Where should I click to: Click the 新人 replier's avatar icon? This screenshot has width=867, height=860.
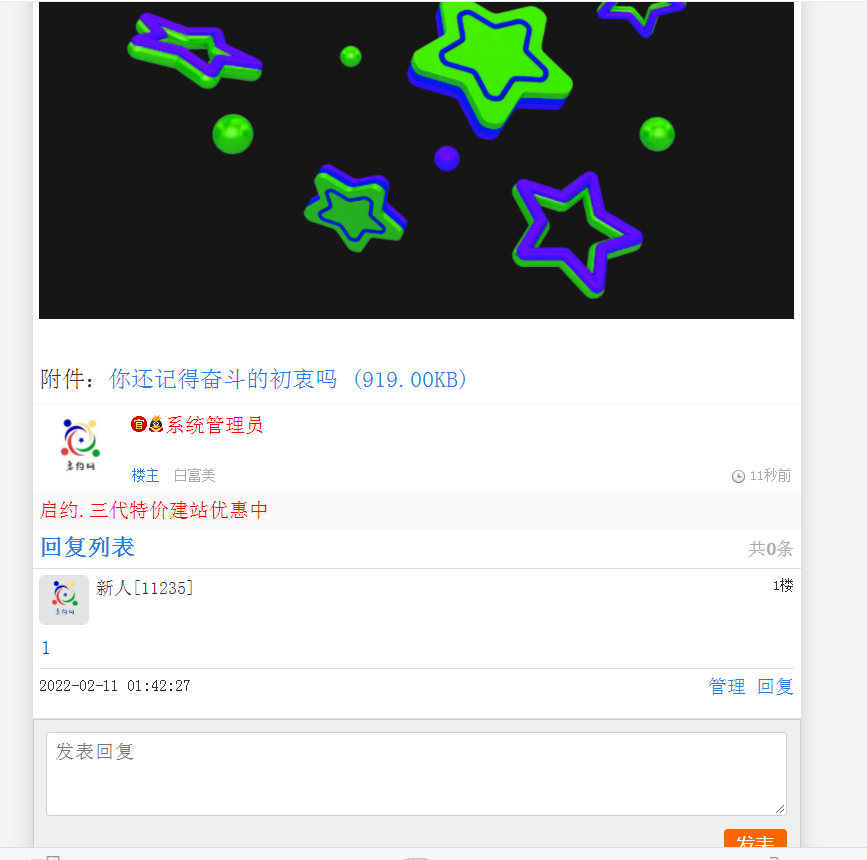pyautogui.click(x=63, y=598)
